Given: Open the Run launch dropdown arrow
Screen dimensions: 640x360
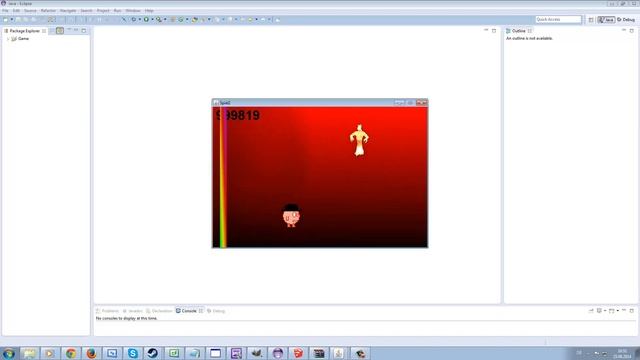Looking at the screenshot, I should click(x=152, y=20).
